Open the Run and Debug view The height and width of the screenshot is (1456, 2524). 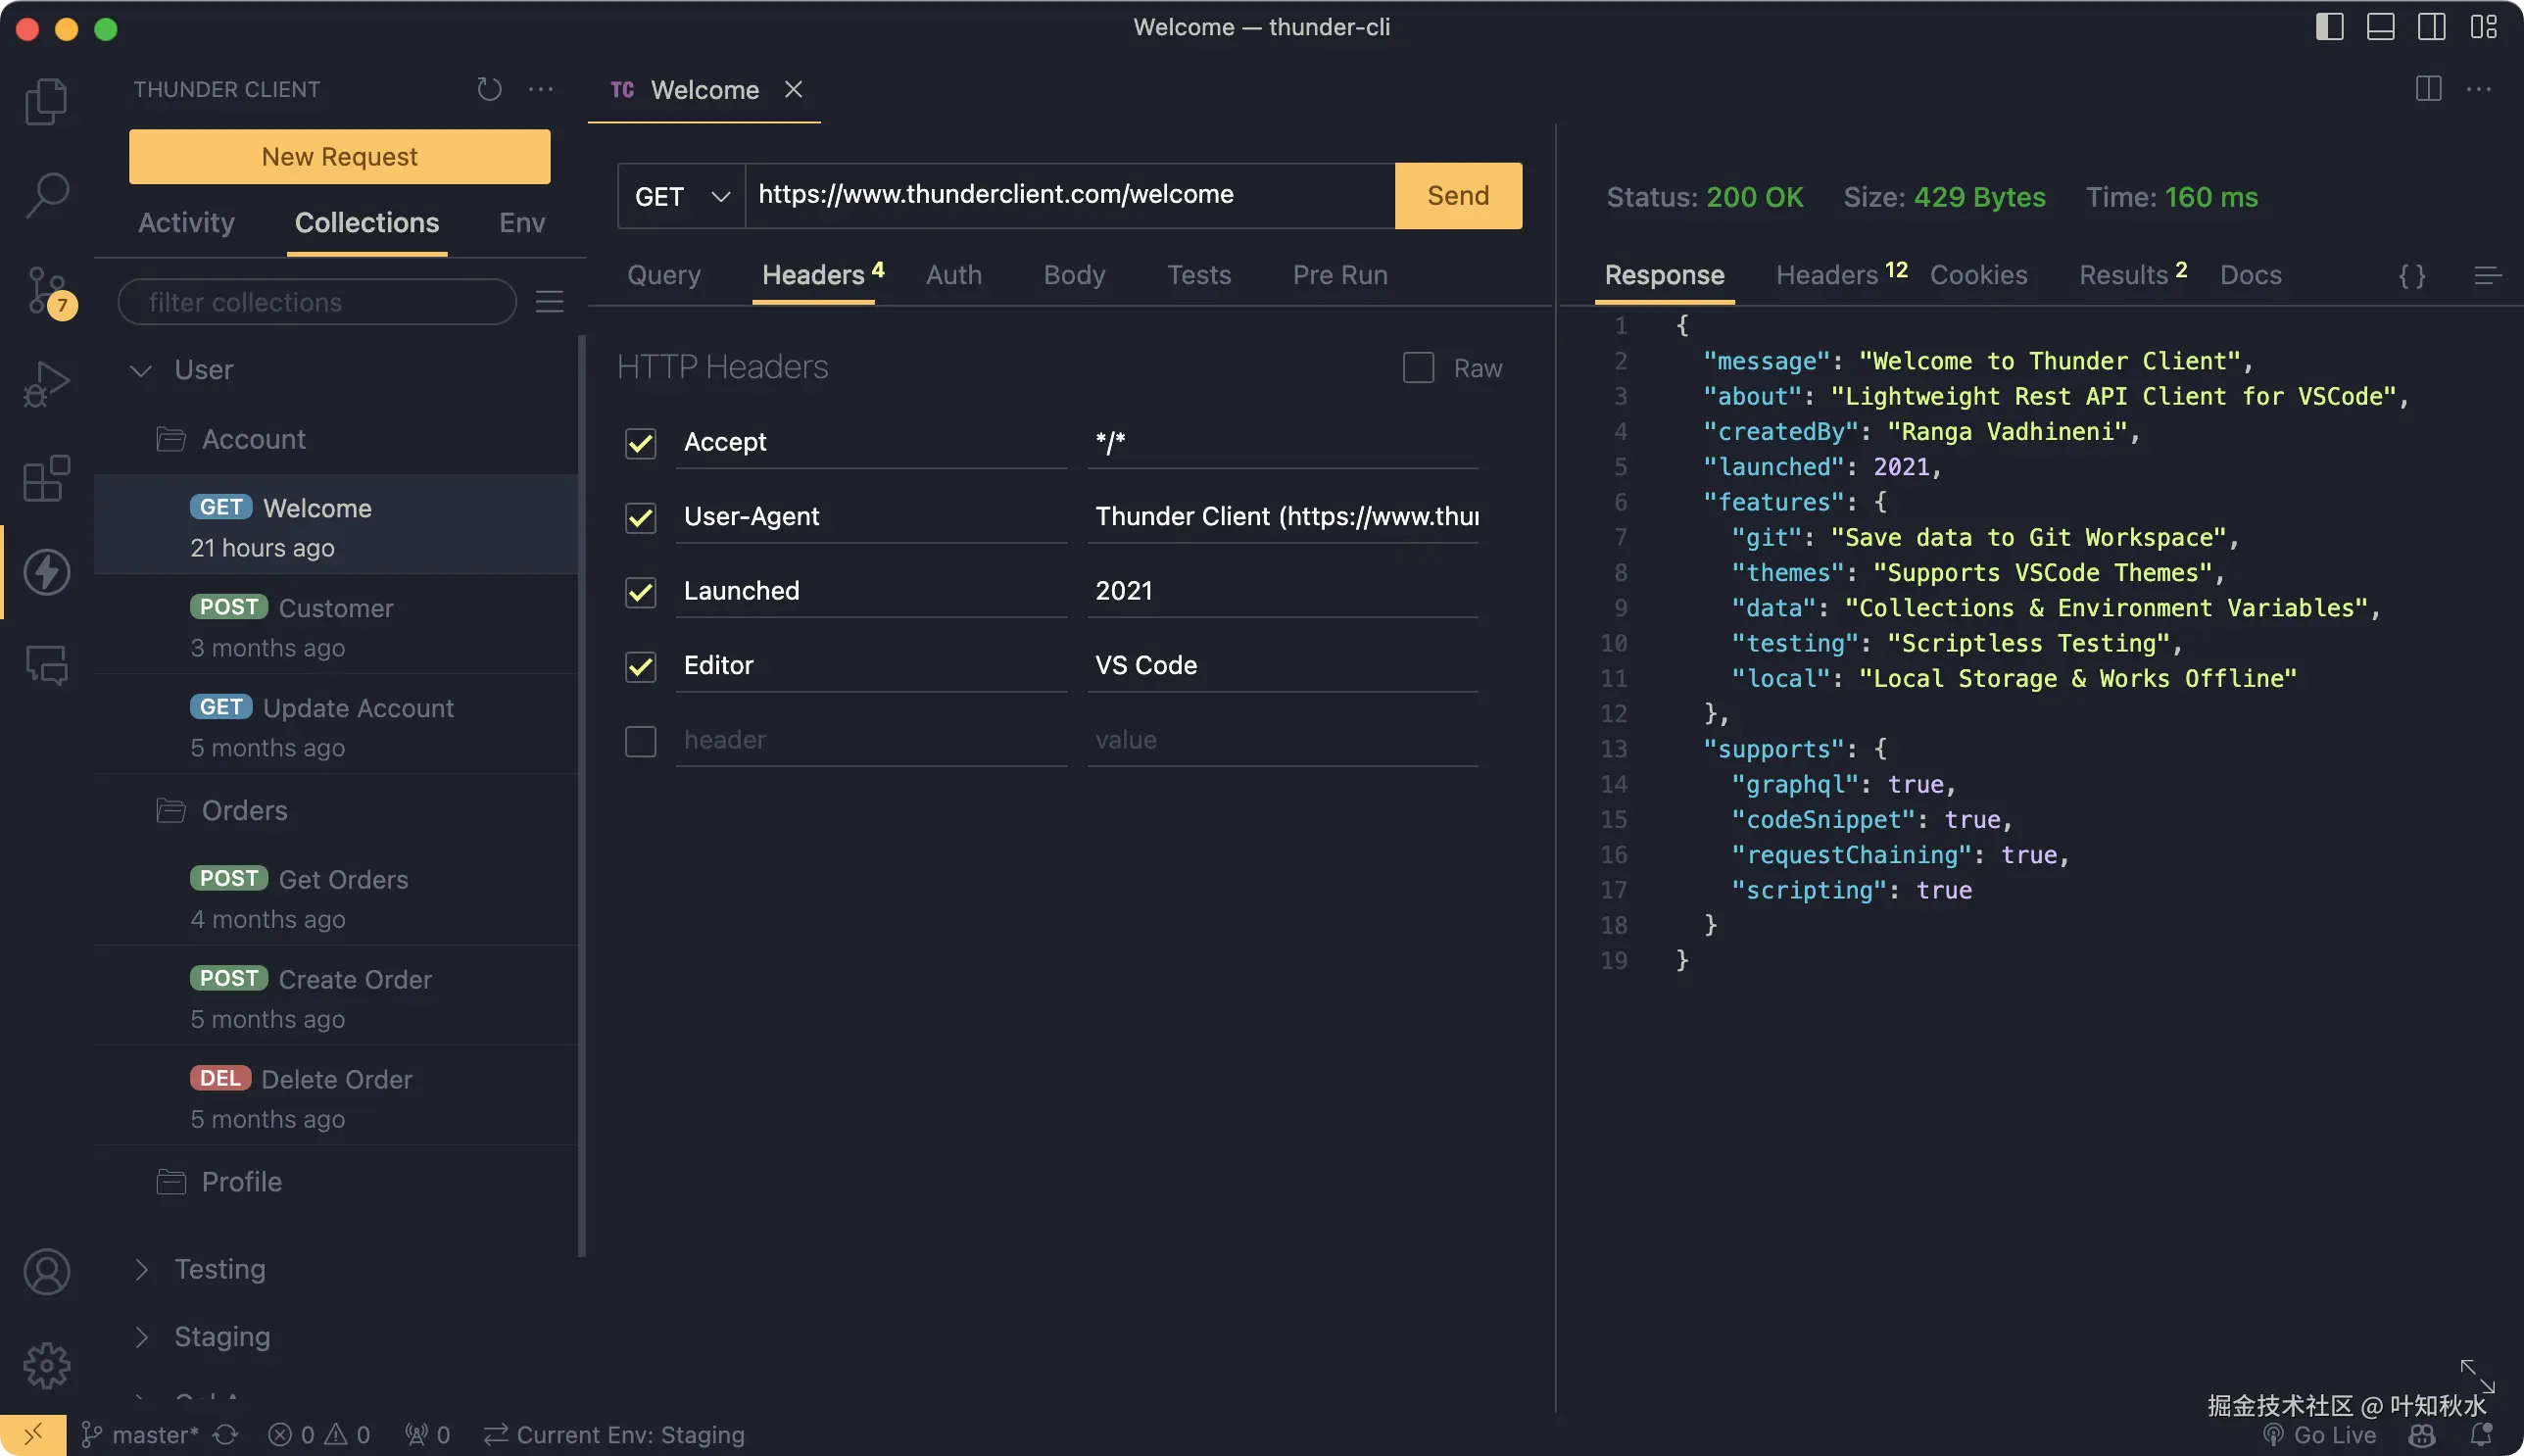coord(46,384)
